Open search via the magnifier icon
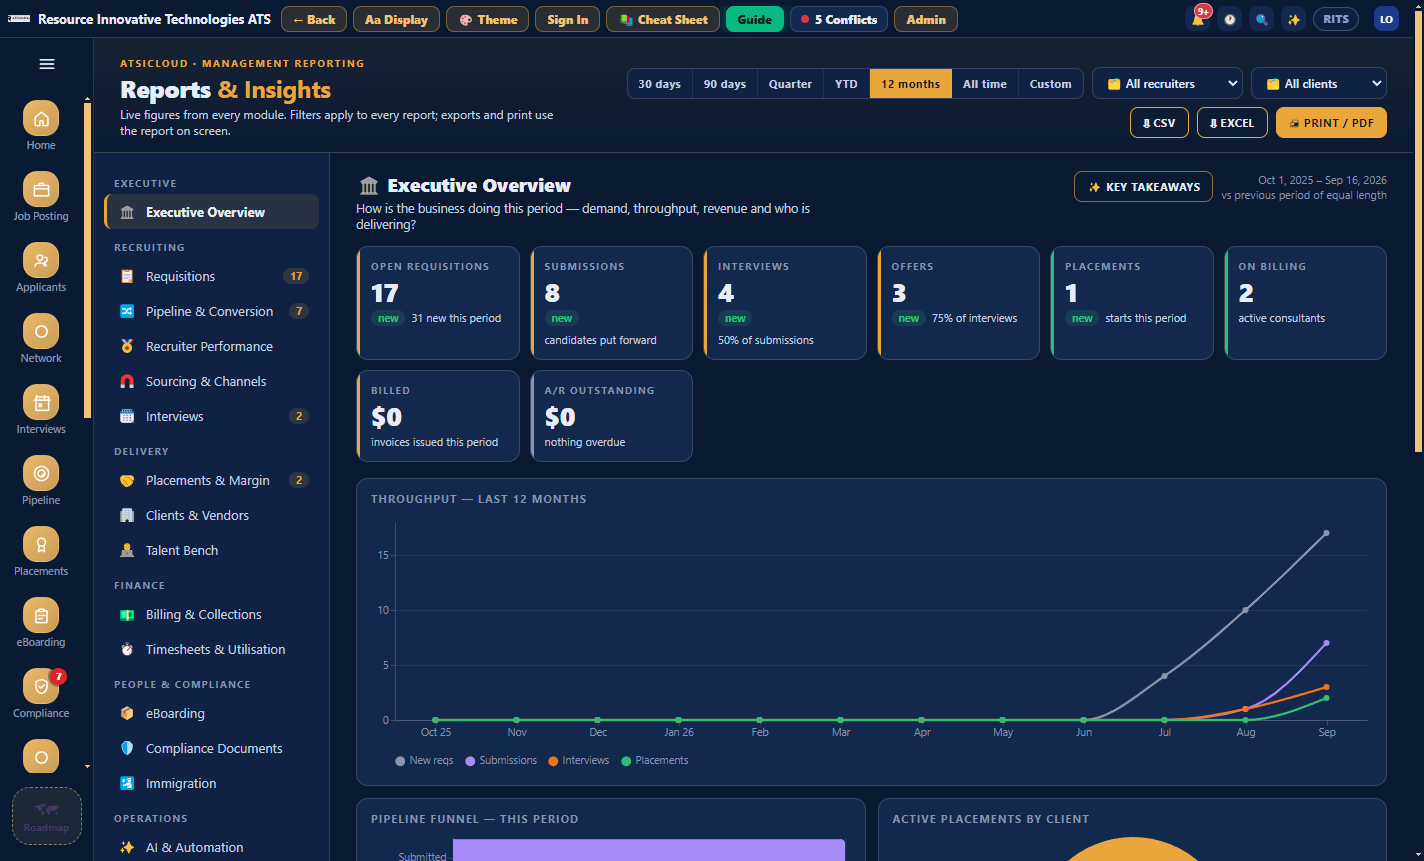Image resolution: width=1424 pixels, height=861 pixels. (x=1261, y=19)
